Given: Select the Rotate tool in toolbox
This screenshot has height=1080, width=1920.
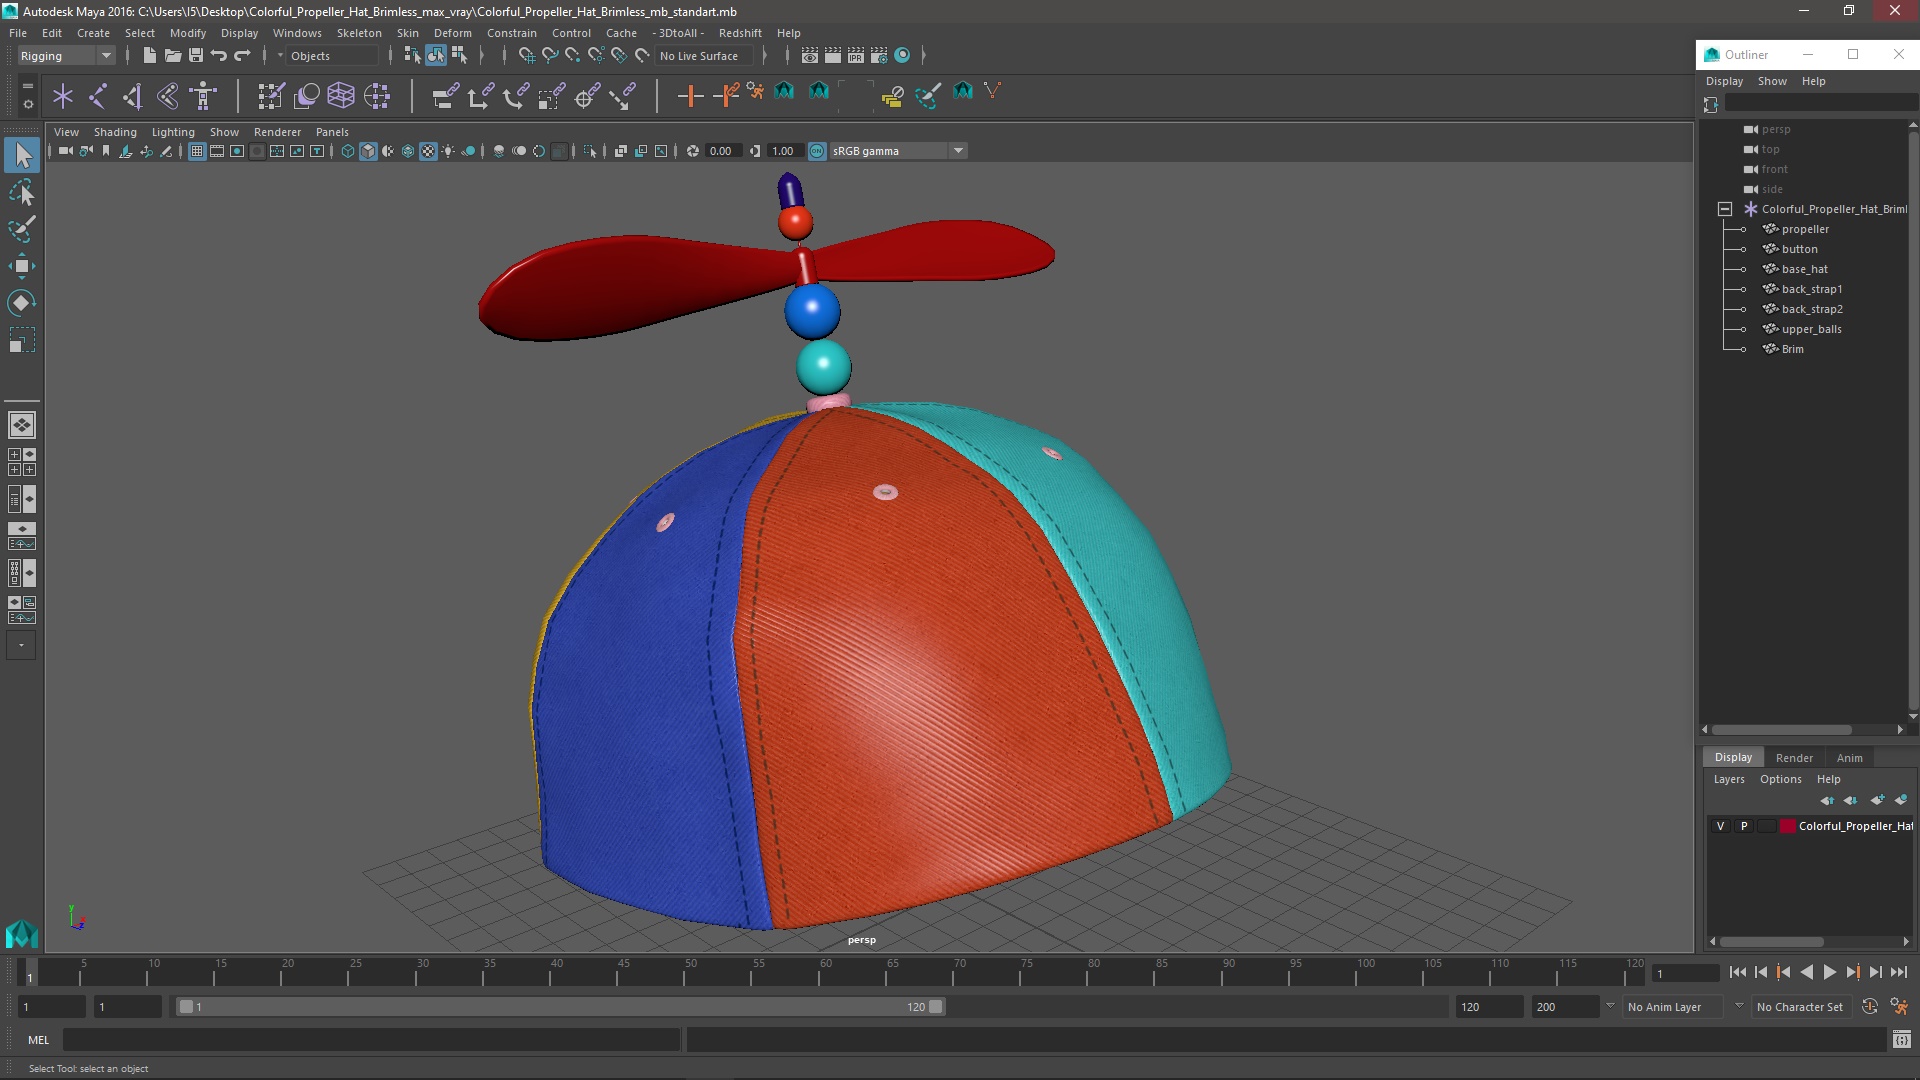Looking at the screenshot, I should (x=21, y=303).
